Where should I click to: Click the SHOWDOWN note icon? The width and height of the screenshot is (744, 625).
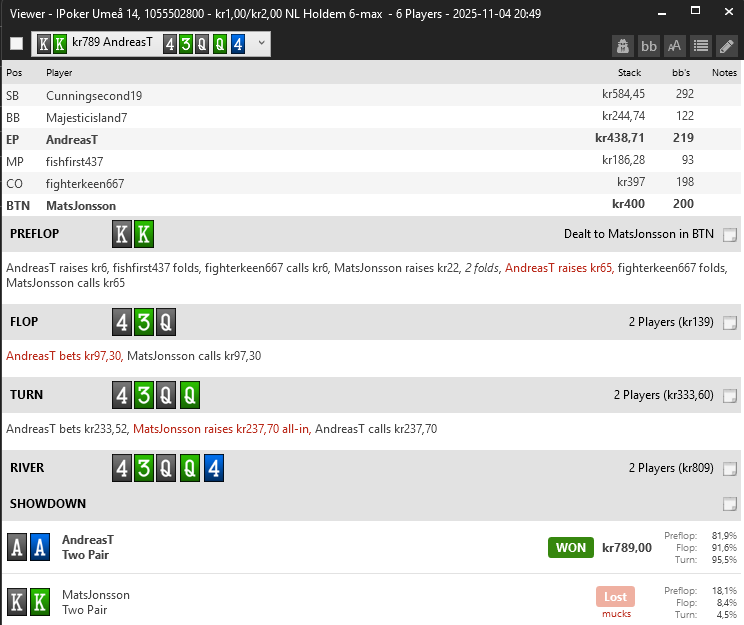click(x=730, y=504)
